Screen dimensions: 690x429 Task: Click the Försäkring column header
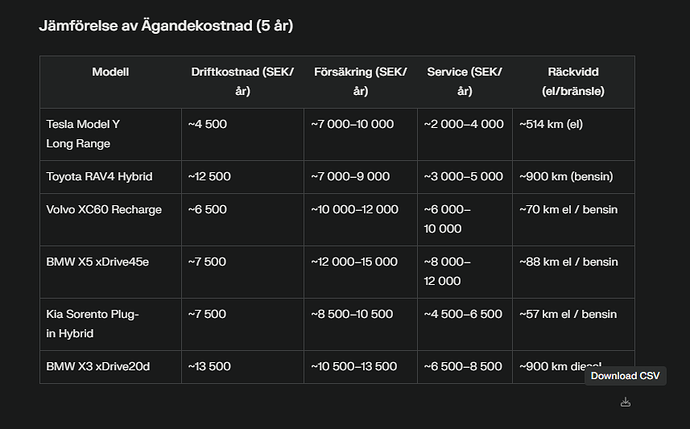(360, 81)
